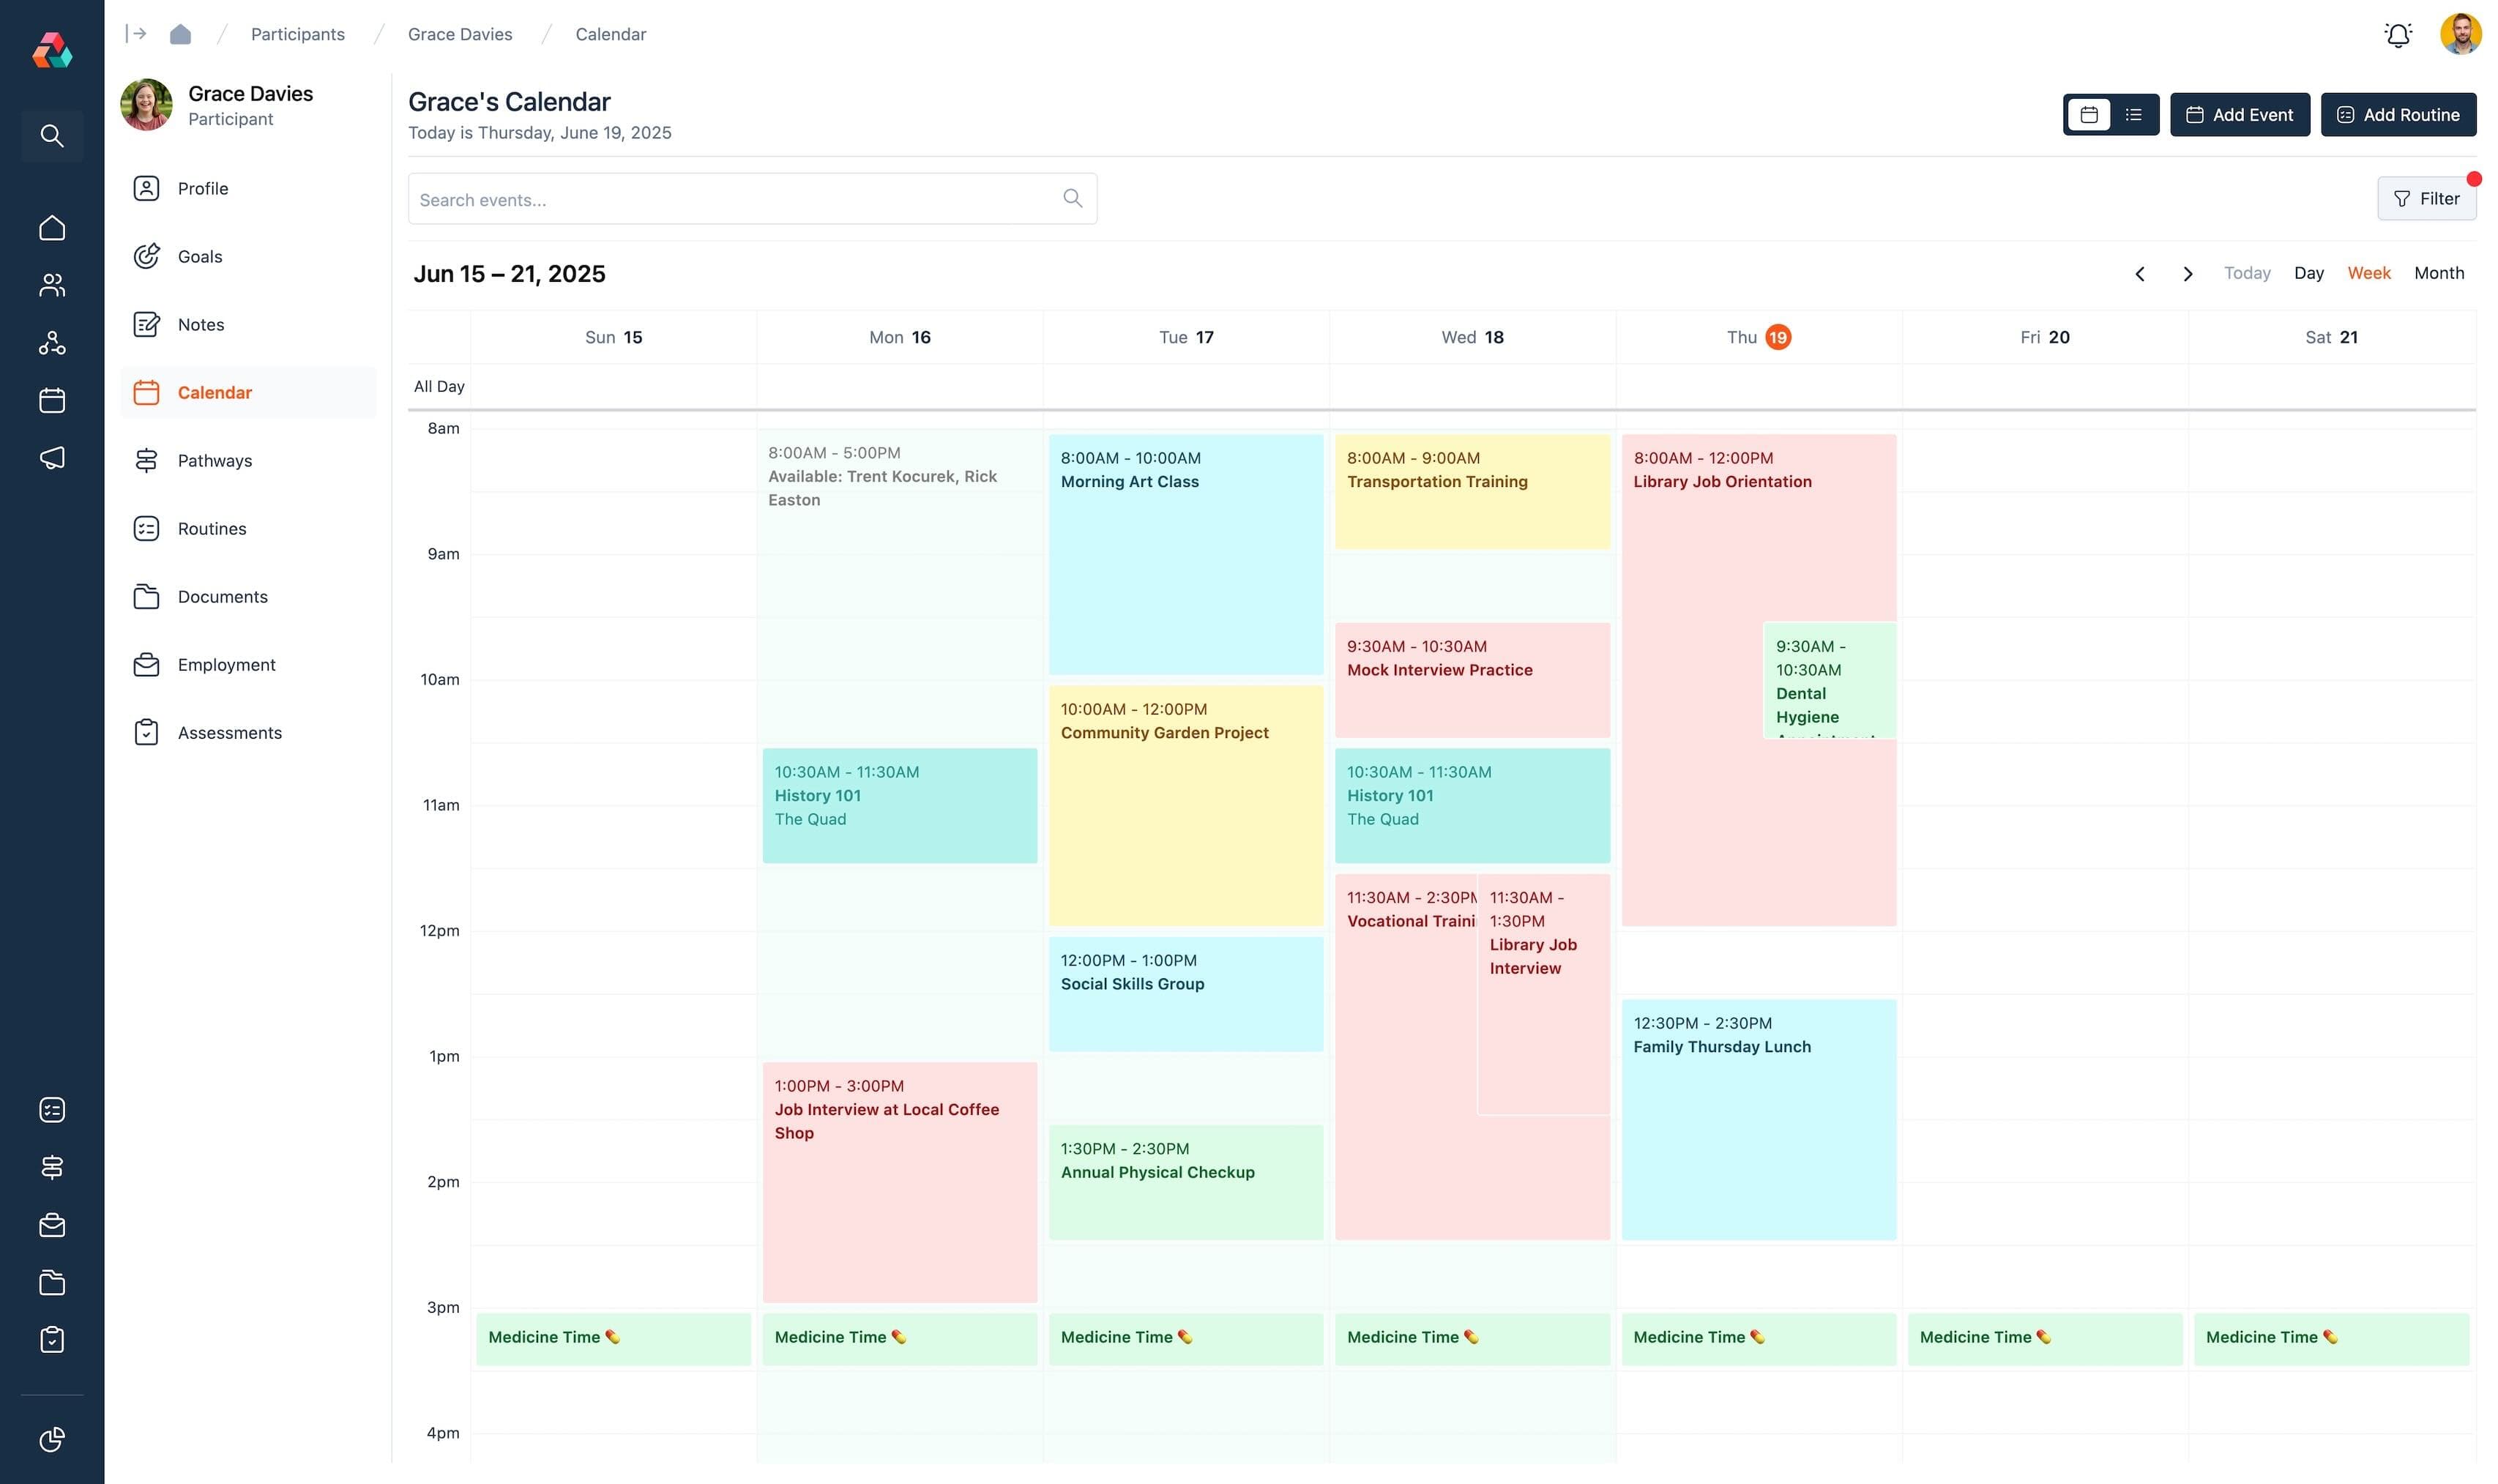Open Participants from the breadcrumb

point(297,33)
